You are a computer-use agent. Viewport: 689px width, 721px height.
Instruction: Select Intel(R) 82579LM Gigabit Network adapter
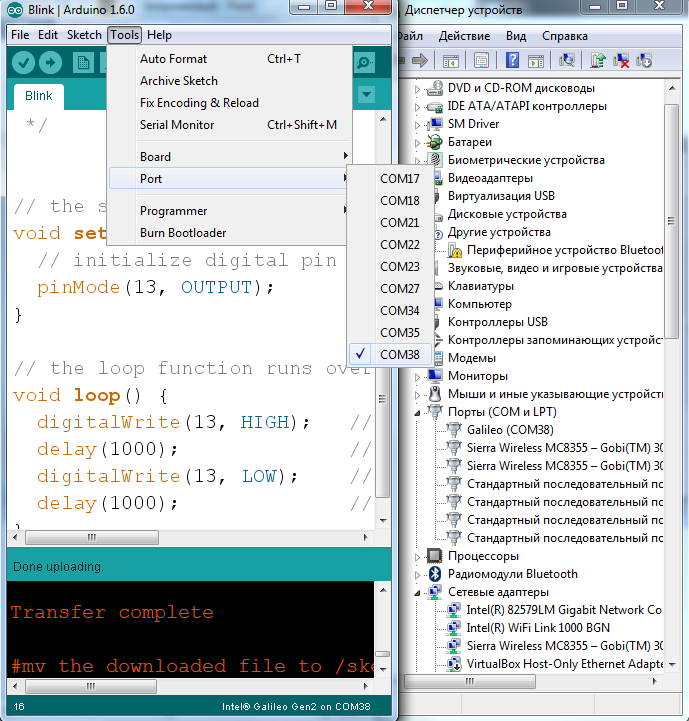pyautogui.click(x=563, y=610)
